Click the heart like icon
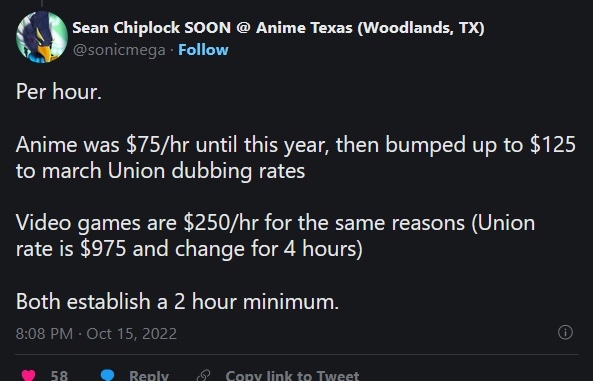 pos(28,375)
